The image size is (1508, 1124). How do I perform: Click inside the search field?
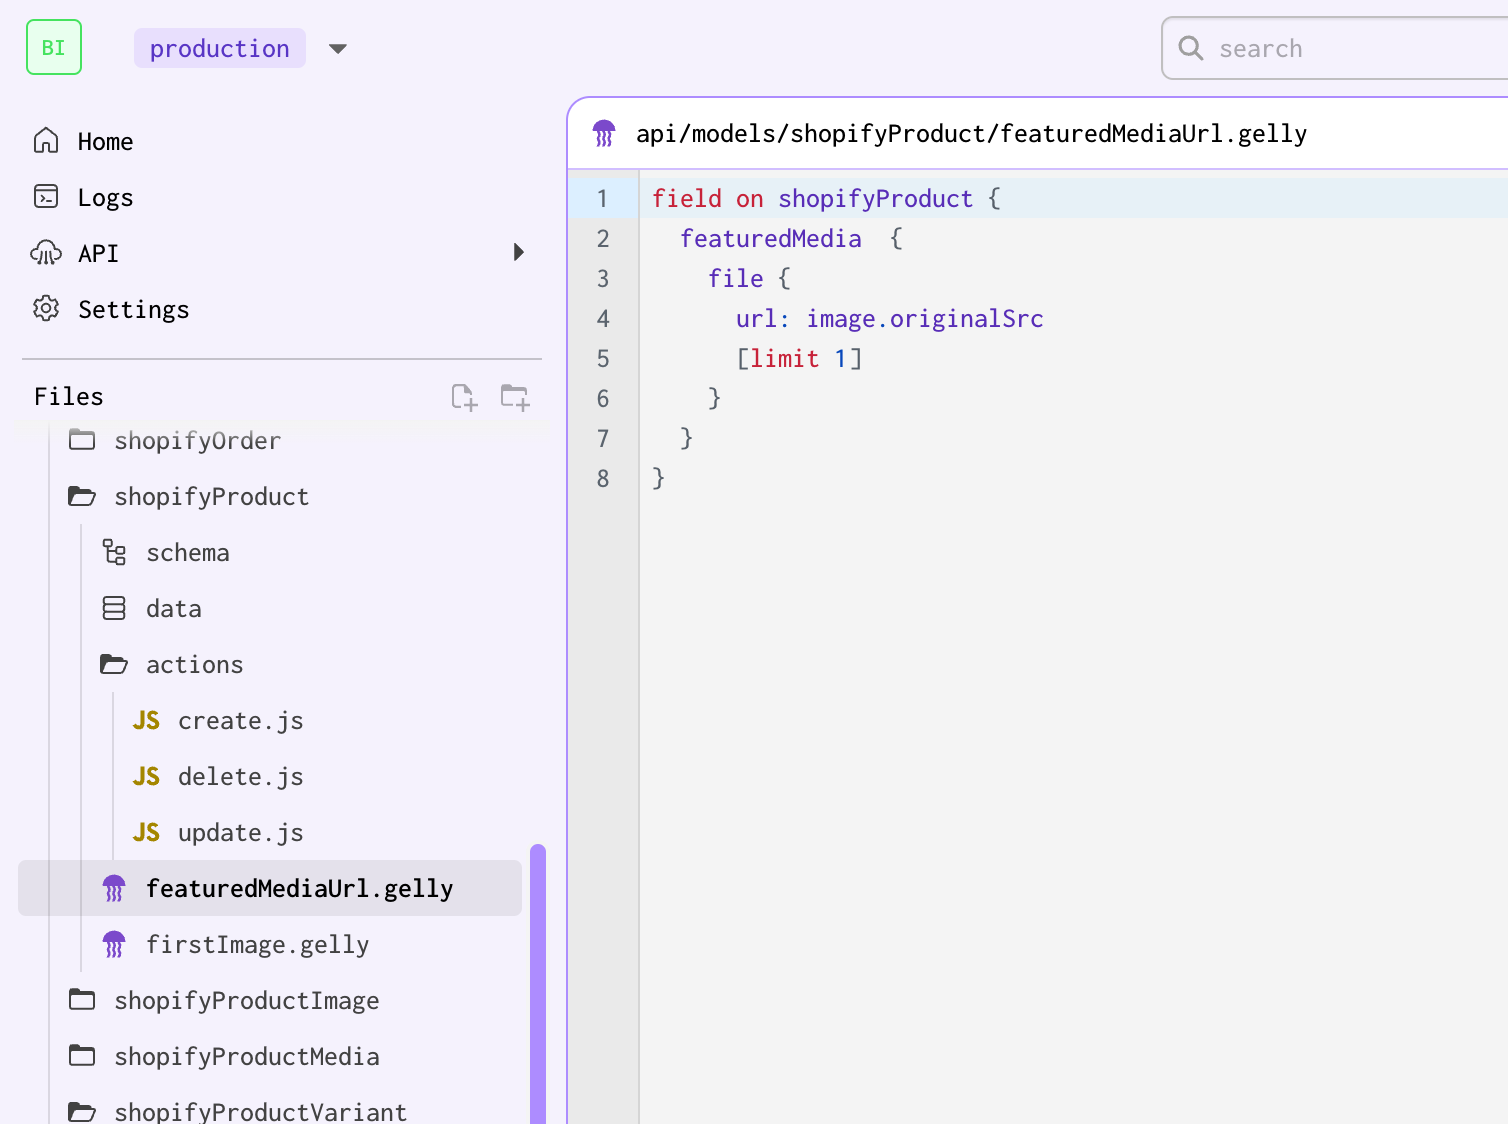coord(1330,47)
